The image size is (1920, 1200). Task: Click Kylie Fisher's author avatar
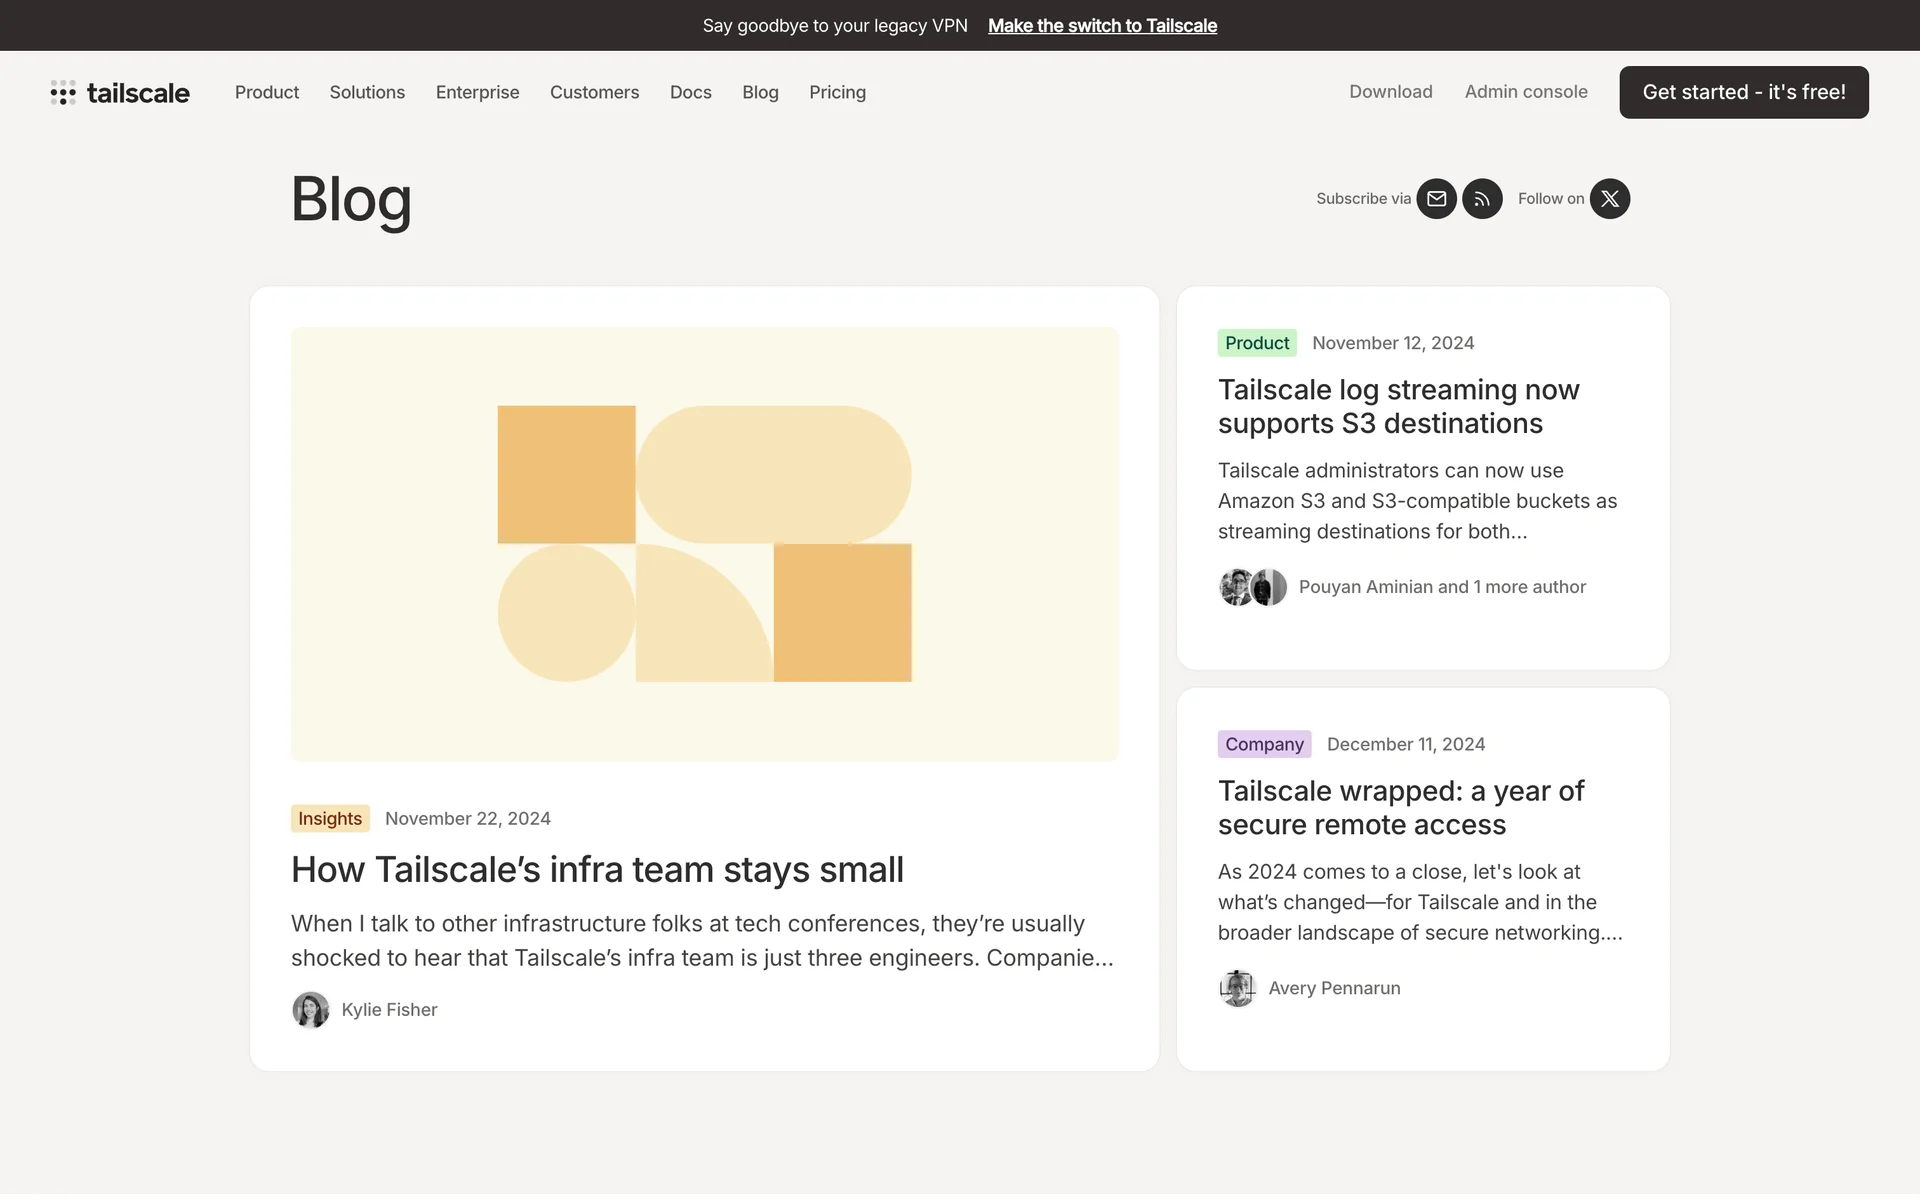pyautogui.click(x=310, y=1010)
